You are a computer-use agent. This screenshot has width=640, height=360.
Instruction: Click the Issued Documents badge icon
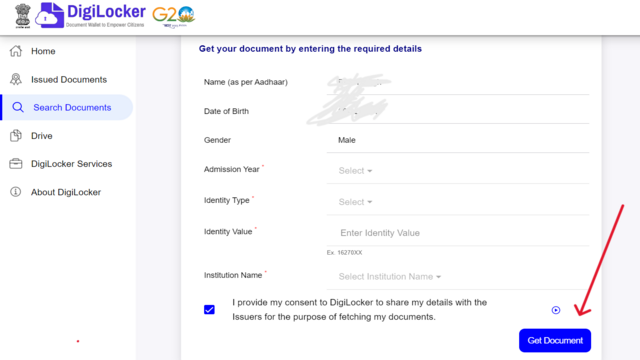click(16, 79)
